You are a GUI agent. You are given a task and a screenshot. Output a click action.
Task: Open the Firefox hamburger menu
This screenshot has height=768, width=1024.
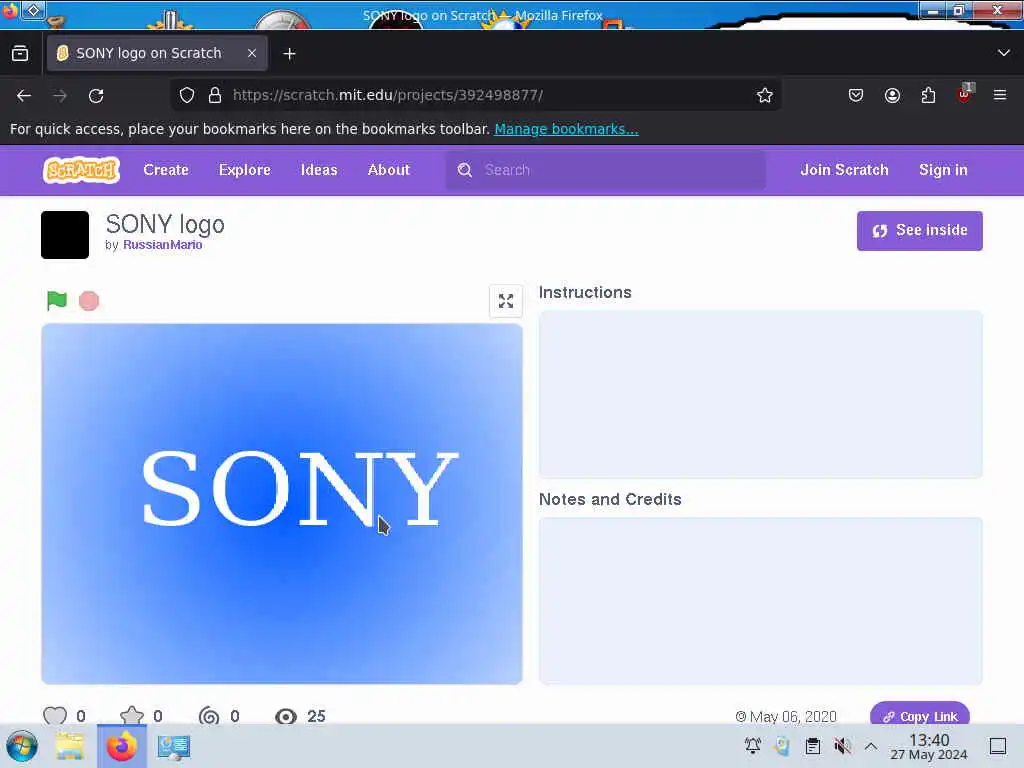[1000, 95]
